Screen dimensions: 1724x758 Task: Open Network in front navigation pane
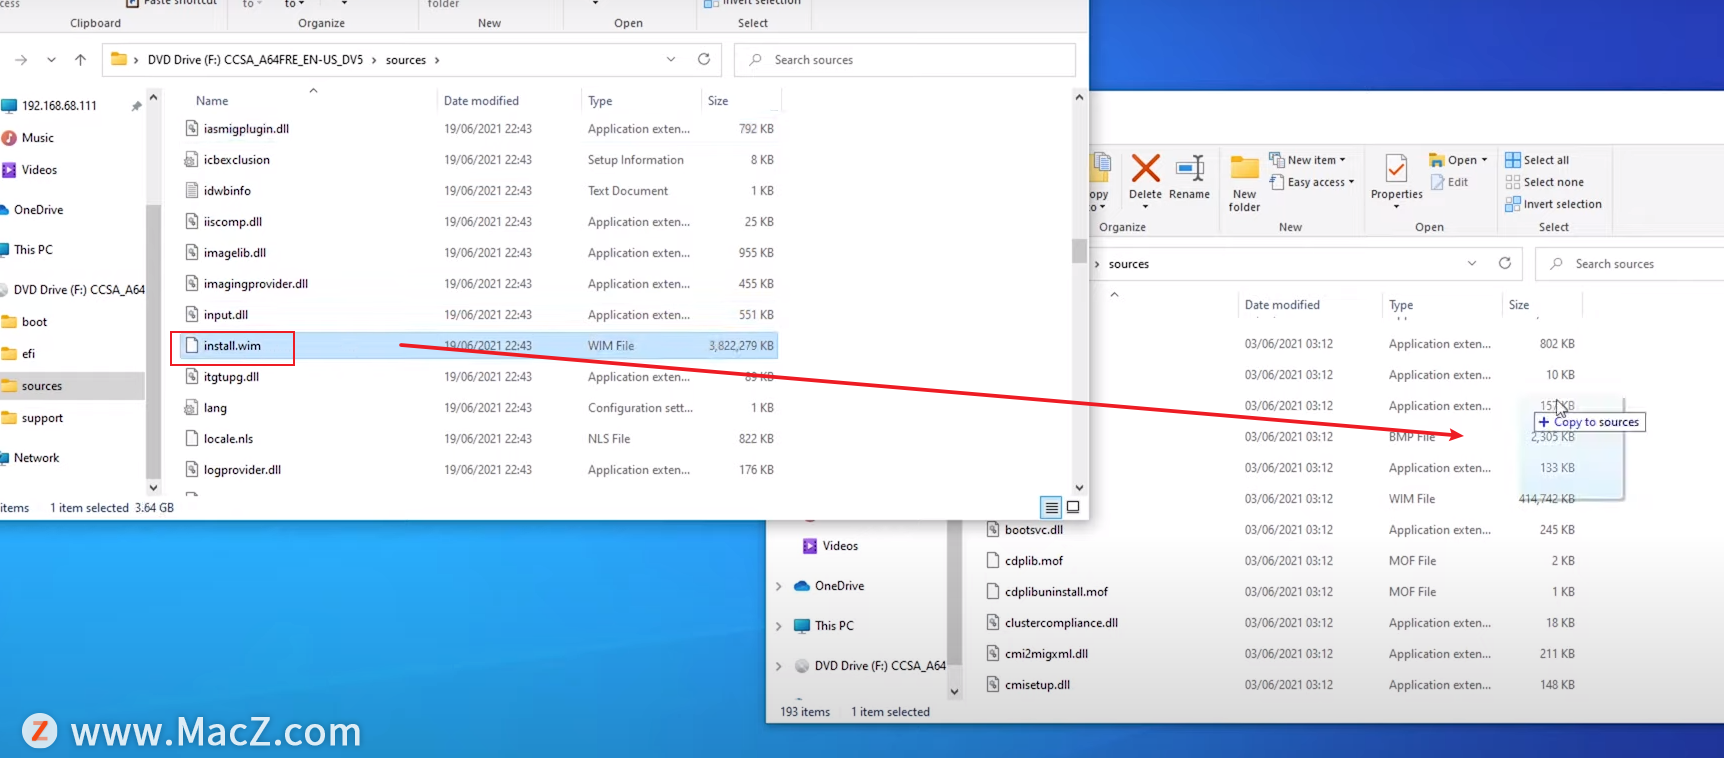pyautogui.click(x=36, y=458)
